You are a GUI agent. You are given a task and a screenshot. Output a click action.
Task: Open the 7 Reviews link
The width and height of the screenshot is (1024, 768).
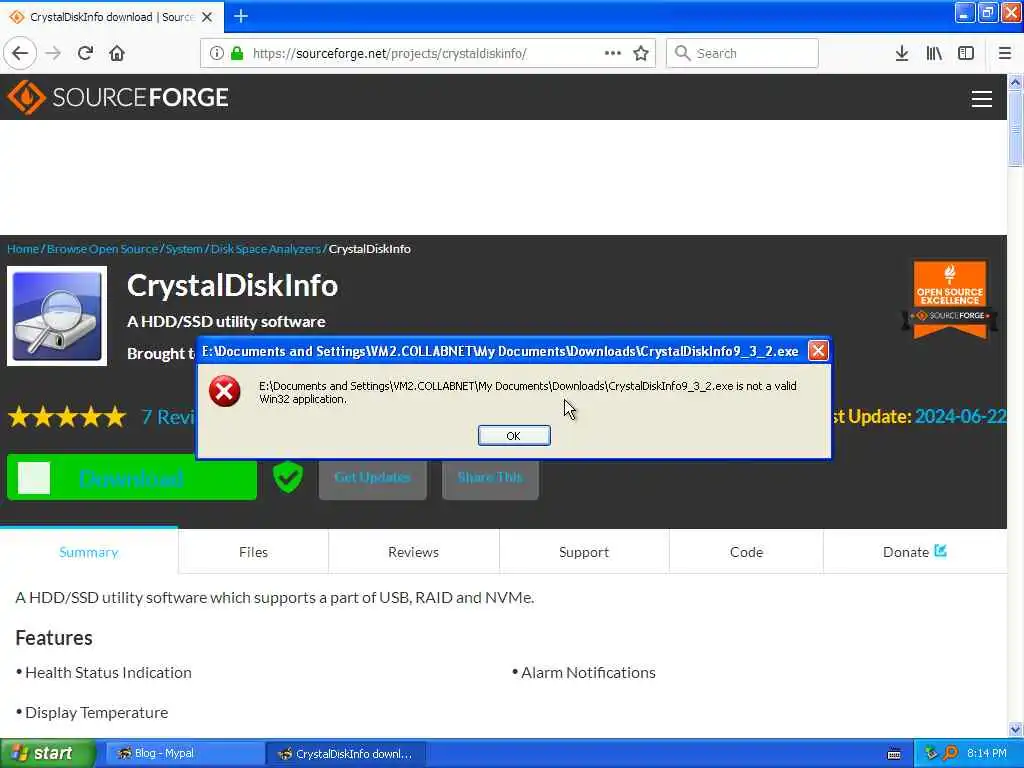coord(168,417)
